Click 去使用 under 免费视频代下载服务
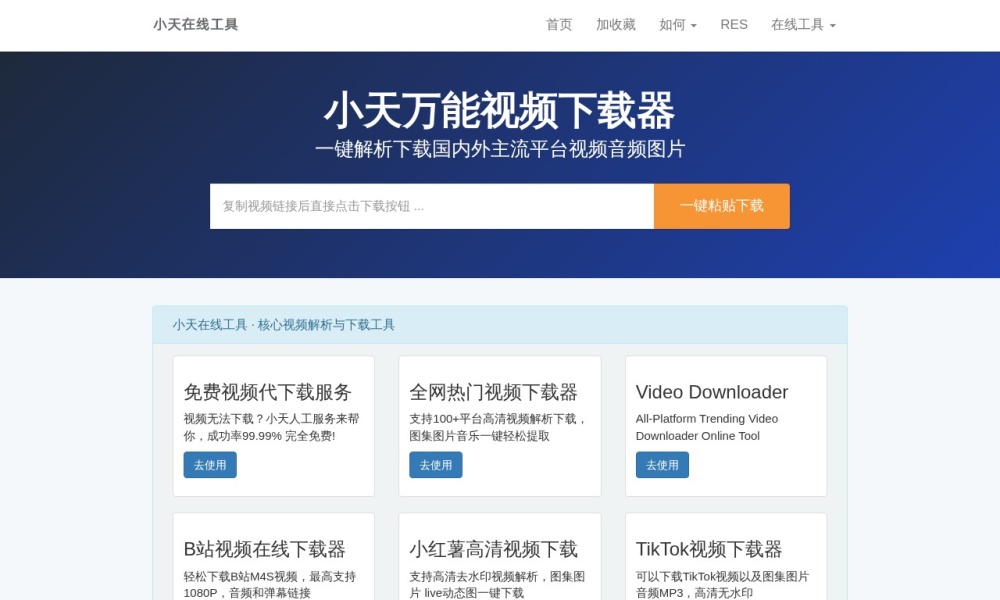Screen dimensions: 1000x600 point(209,465)
